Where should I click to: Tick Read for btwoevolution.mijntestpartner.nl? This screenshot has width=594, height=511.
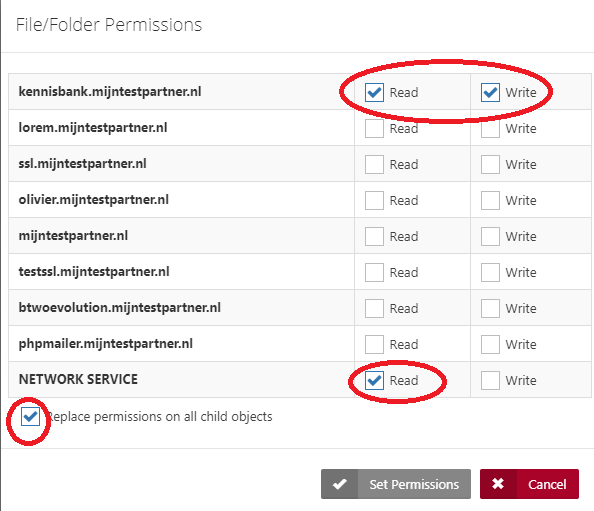374,308
